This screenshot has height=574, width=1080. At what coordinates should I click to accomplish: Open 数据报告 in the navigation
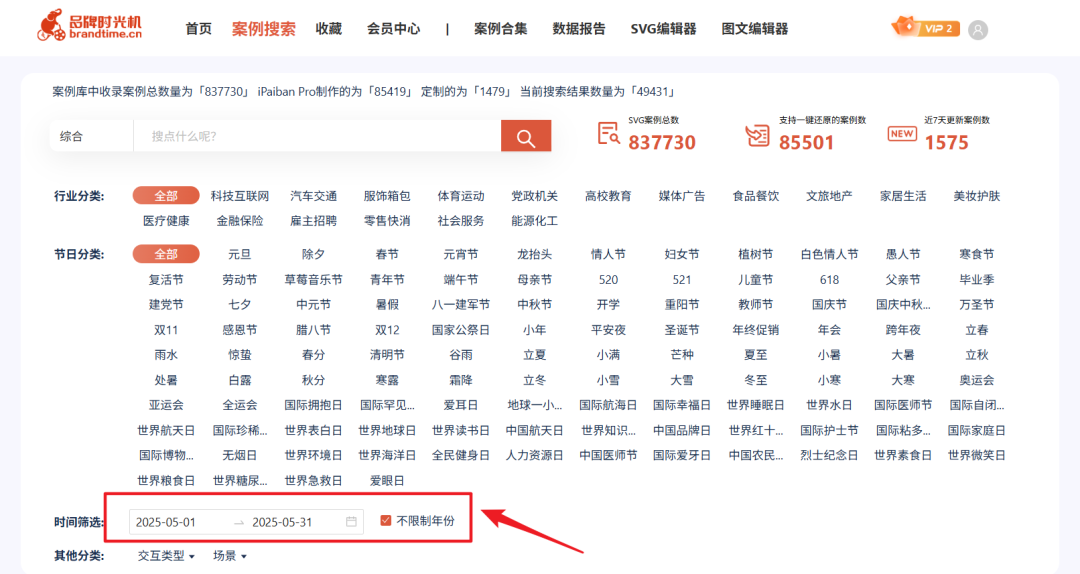579,29
